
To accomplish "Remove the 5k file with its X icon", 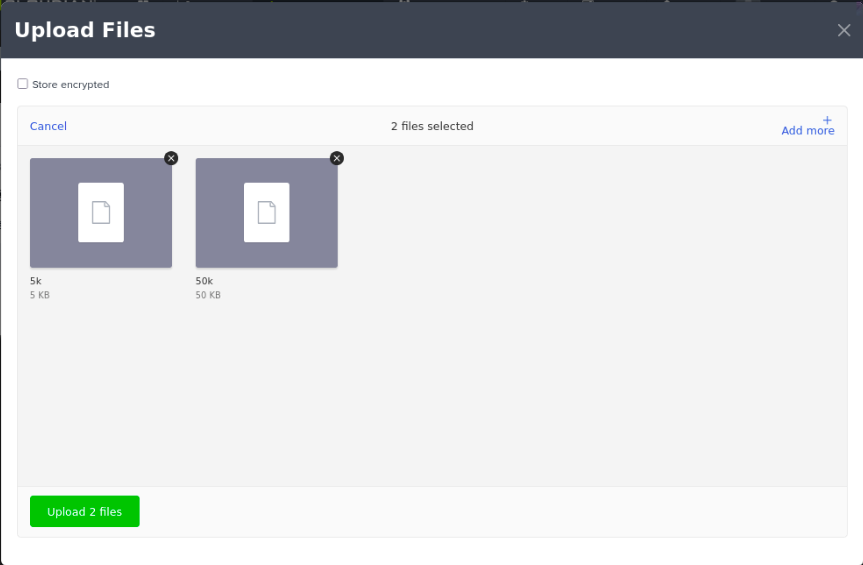I will [x=171, y=158].
